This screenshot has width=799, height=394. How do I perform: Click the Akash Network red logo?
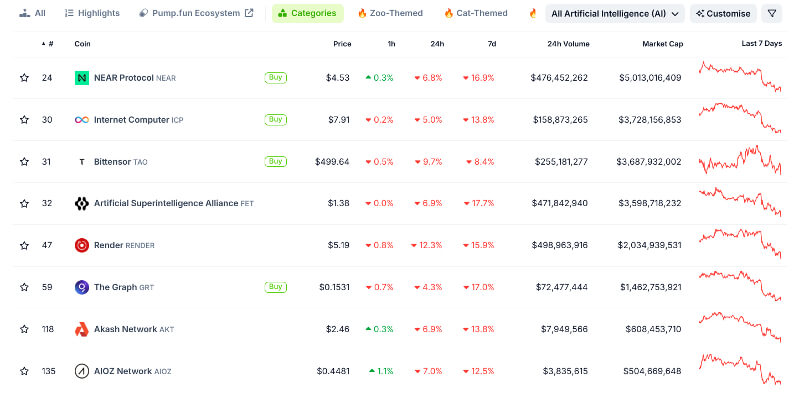coord(82,329)
